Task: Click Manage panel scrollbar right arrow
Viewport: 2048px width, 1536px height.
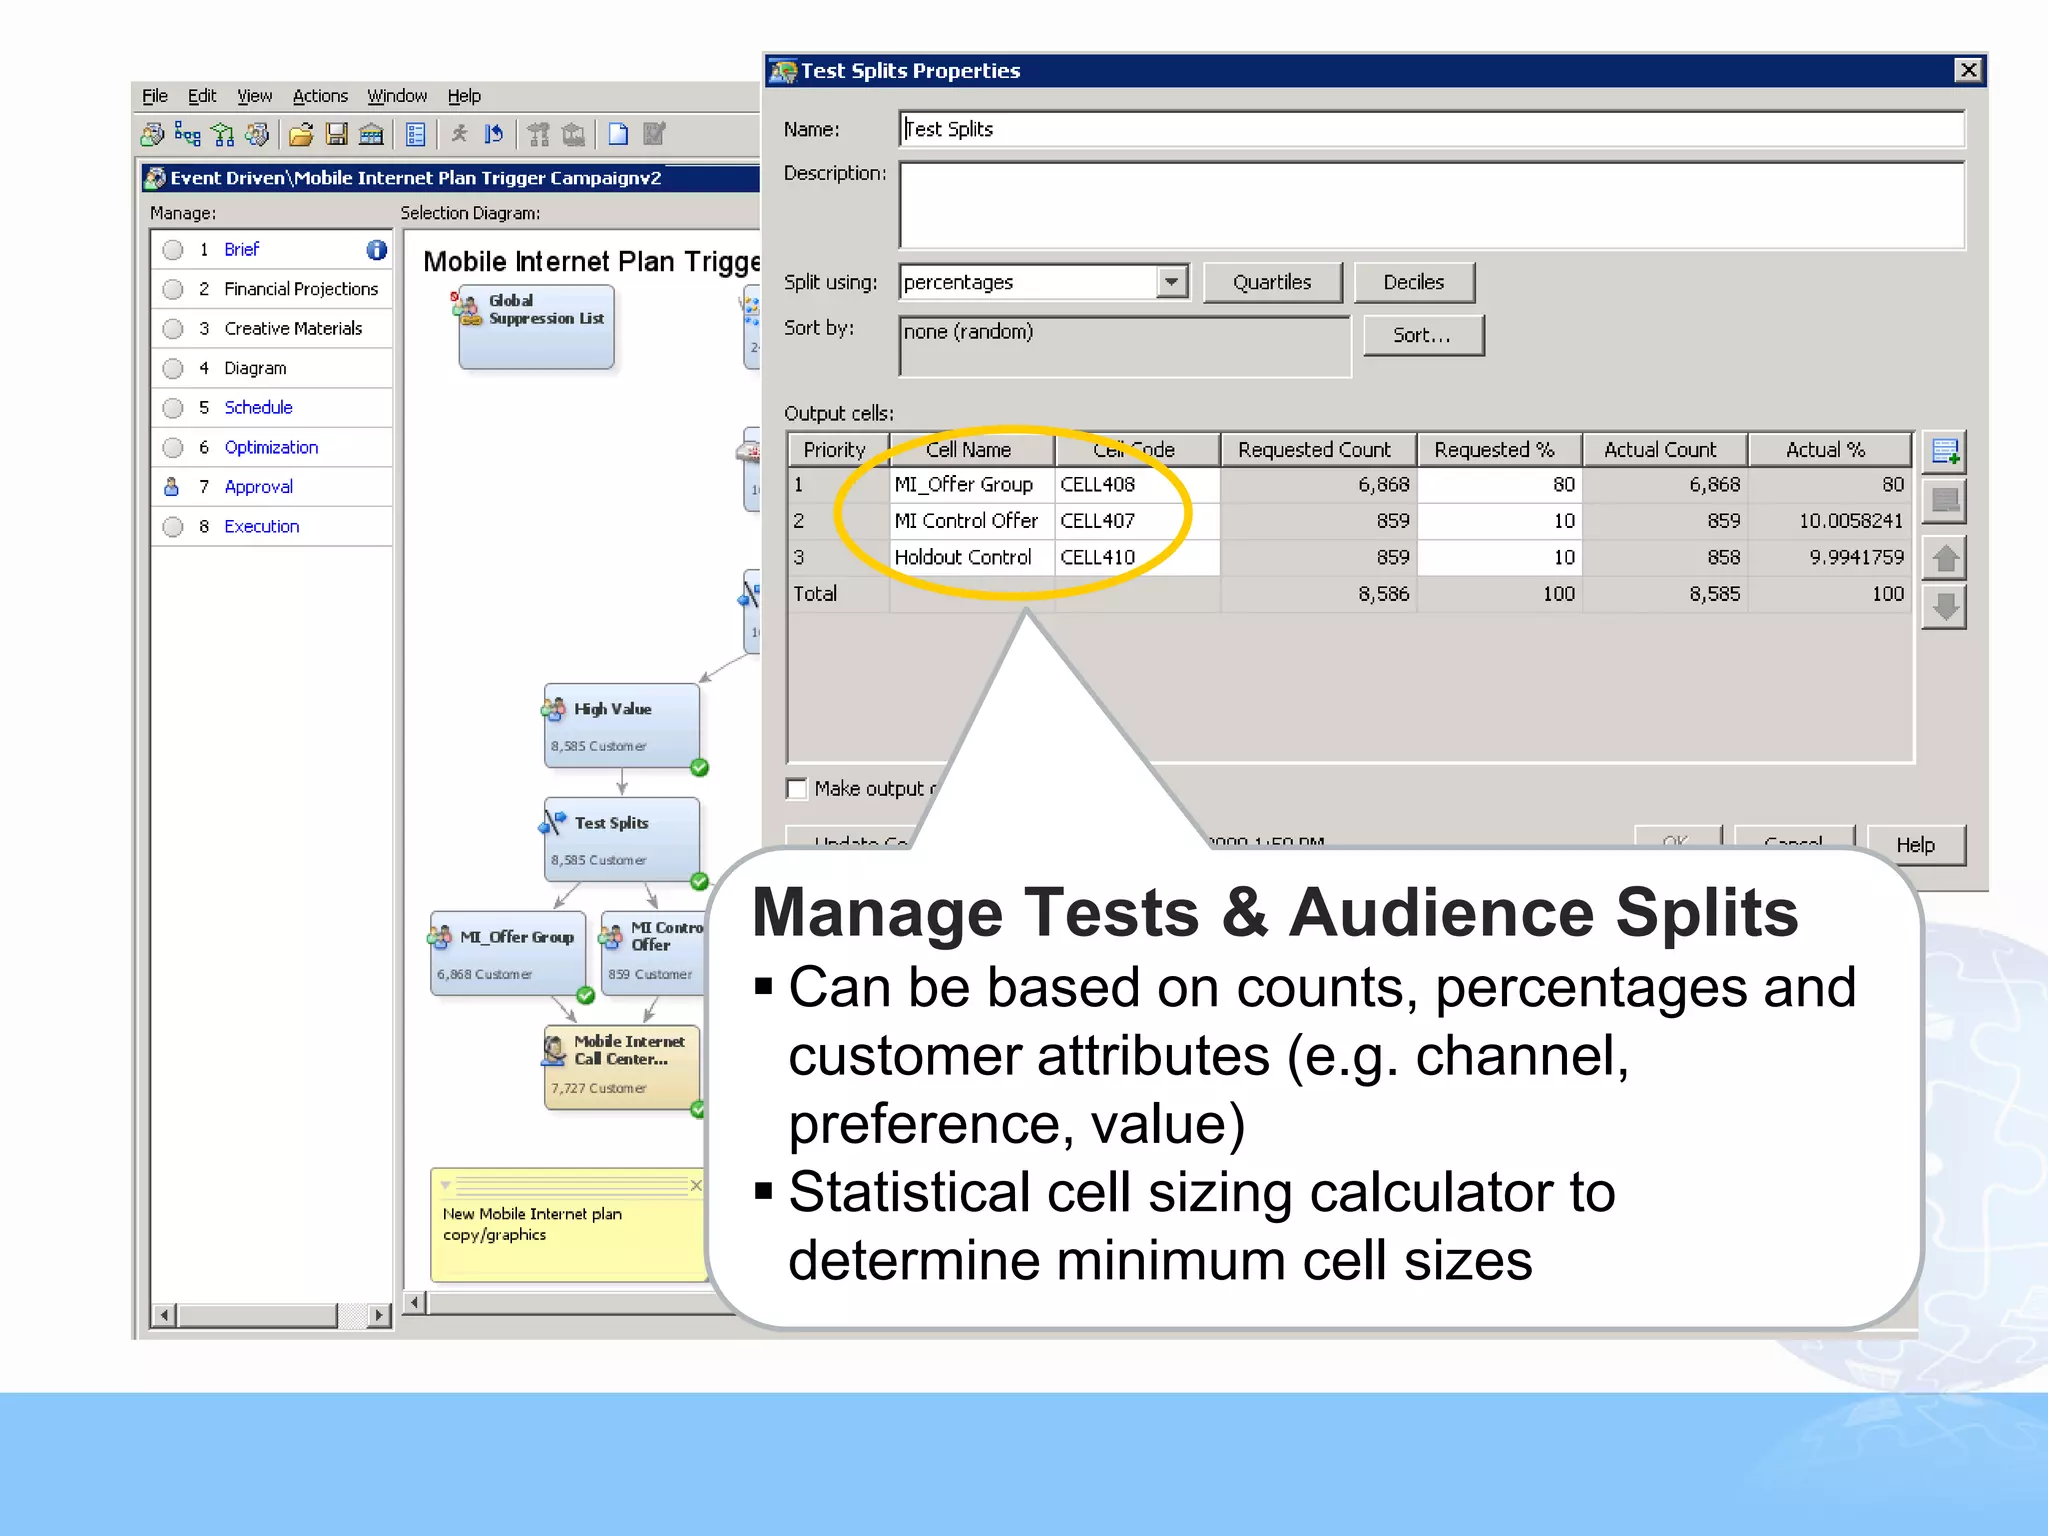Action: (378, 1315)
